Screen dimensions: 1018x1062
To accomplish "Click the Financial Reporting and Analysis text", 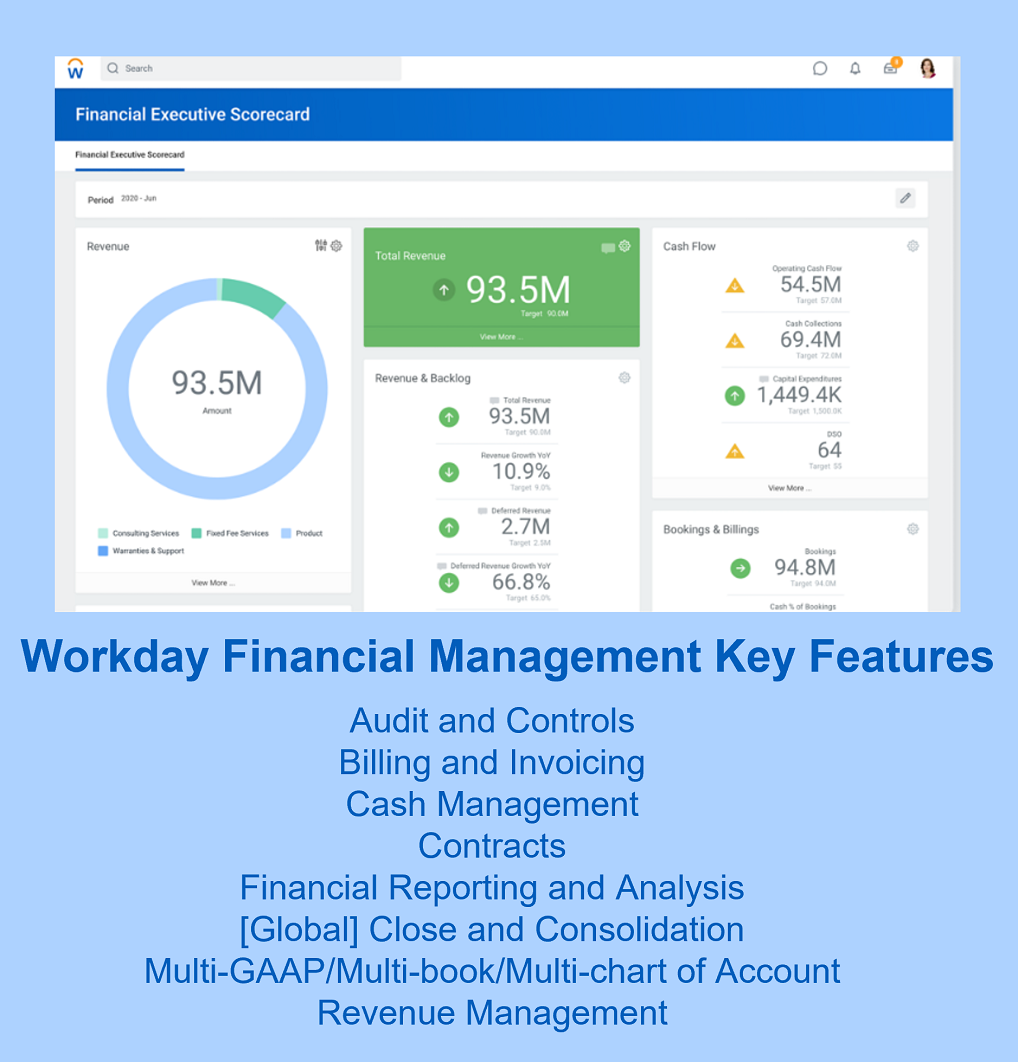I will [x=492, y=888].
